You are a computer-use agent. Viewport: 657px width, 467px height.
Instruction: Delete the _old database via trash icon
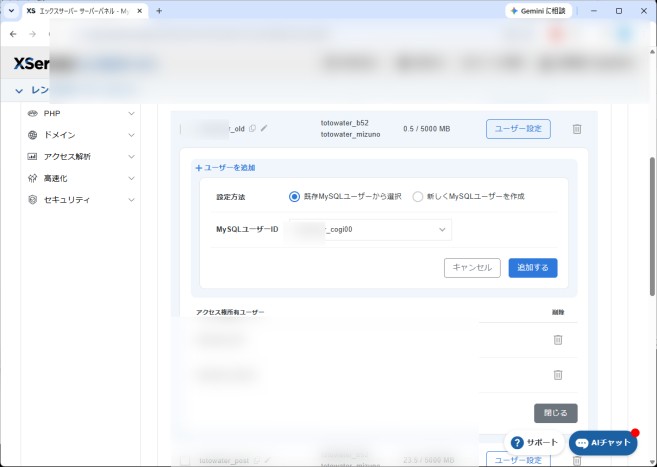pyautogui.click(x=577, y=129)
